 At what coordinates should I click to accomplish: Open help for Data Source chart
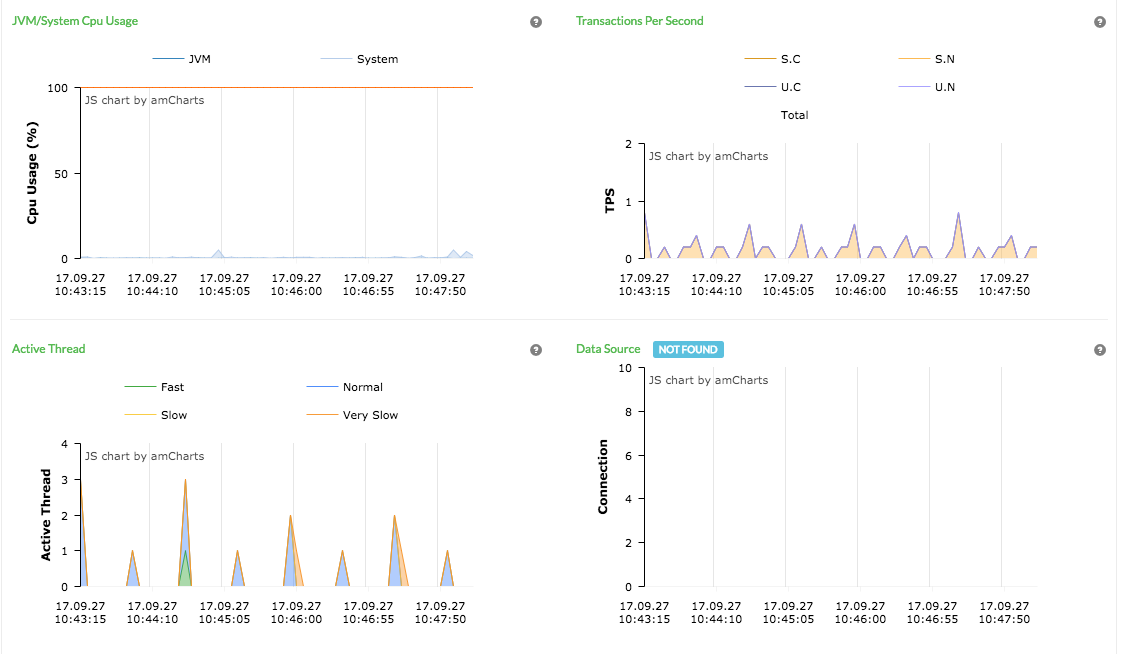coord(1099,349)
